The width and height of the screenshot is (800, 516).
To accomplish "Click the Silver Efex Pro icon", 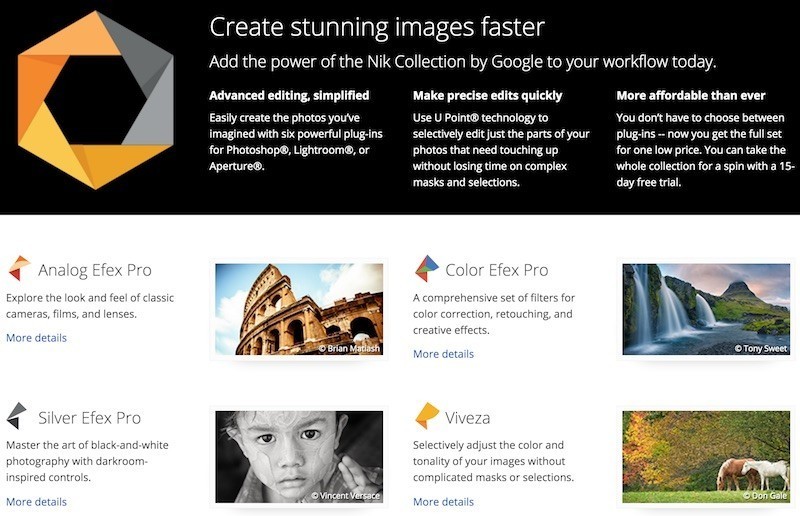I will coord(17,416).
